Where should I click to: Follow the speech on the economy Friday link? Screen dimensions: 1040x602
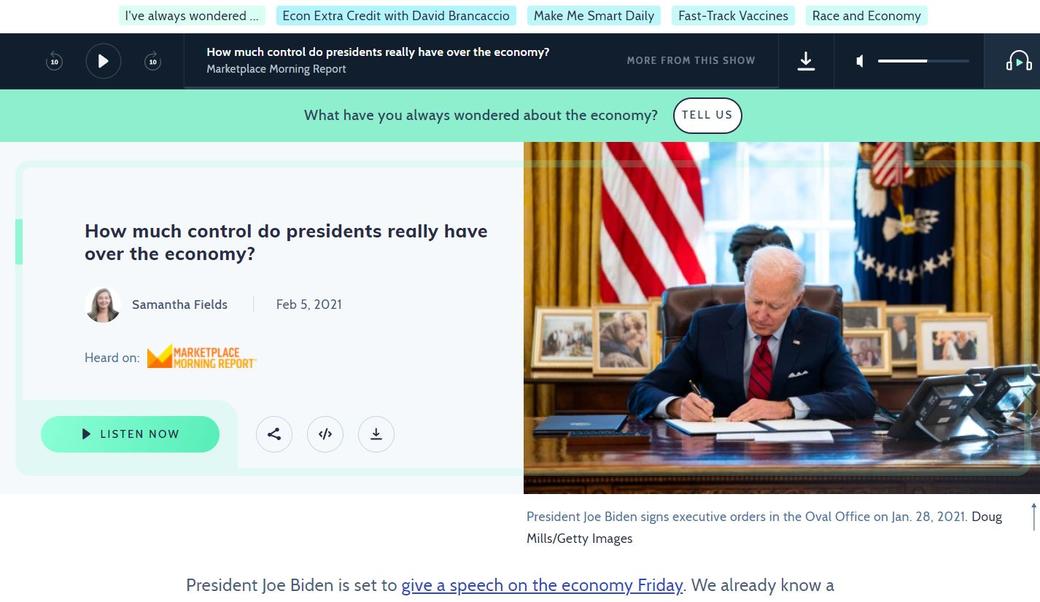[542, 585]
